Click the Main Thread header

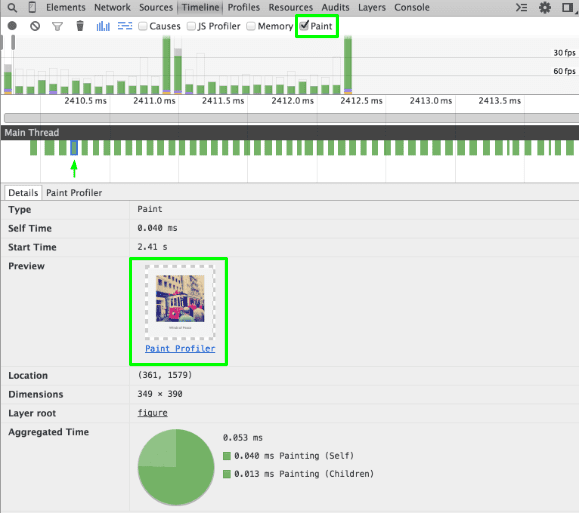coord(290,133)
